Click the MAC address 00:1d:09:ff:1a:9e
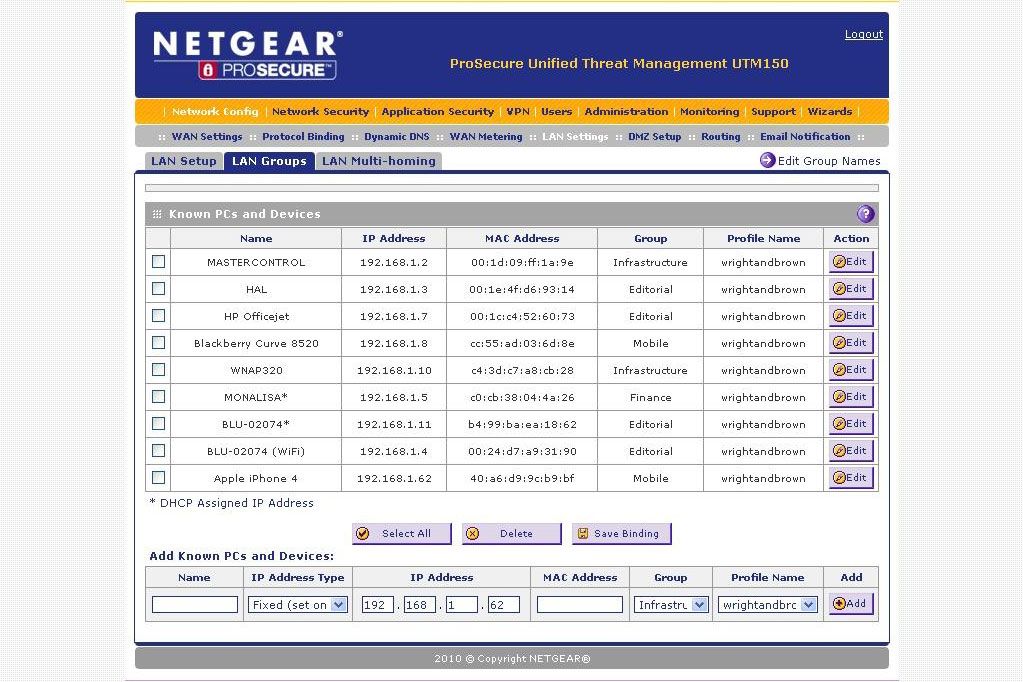The width and height of the screenshot is (1023, 682). tap(522, 262)
